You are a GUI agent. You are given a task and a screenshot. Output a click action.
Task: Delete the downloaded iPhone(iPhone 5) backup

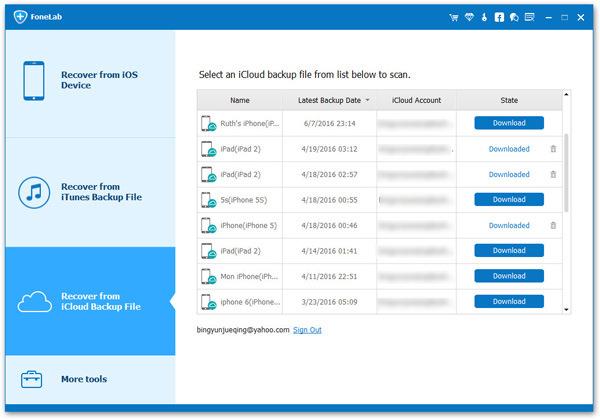coord(553,225)
